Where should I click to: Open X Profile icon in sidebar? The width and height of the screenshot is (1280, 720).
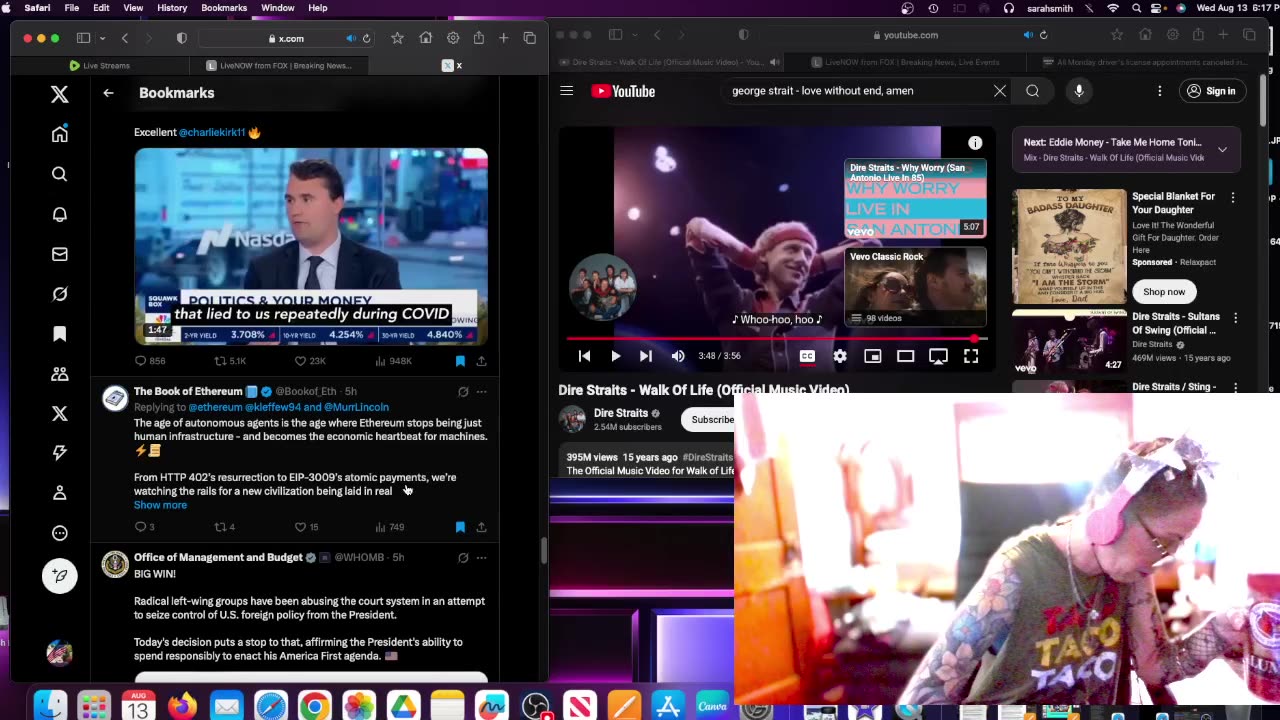click(x=60, y=493)
